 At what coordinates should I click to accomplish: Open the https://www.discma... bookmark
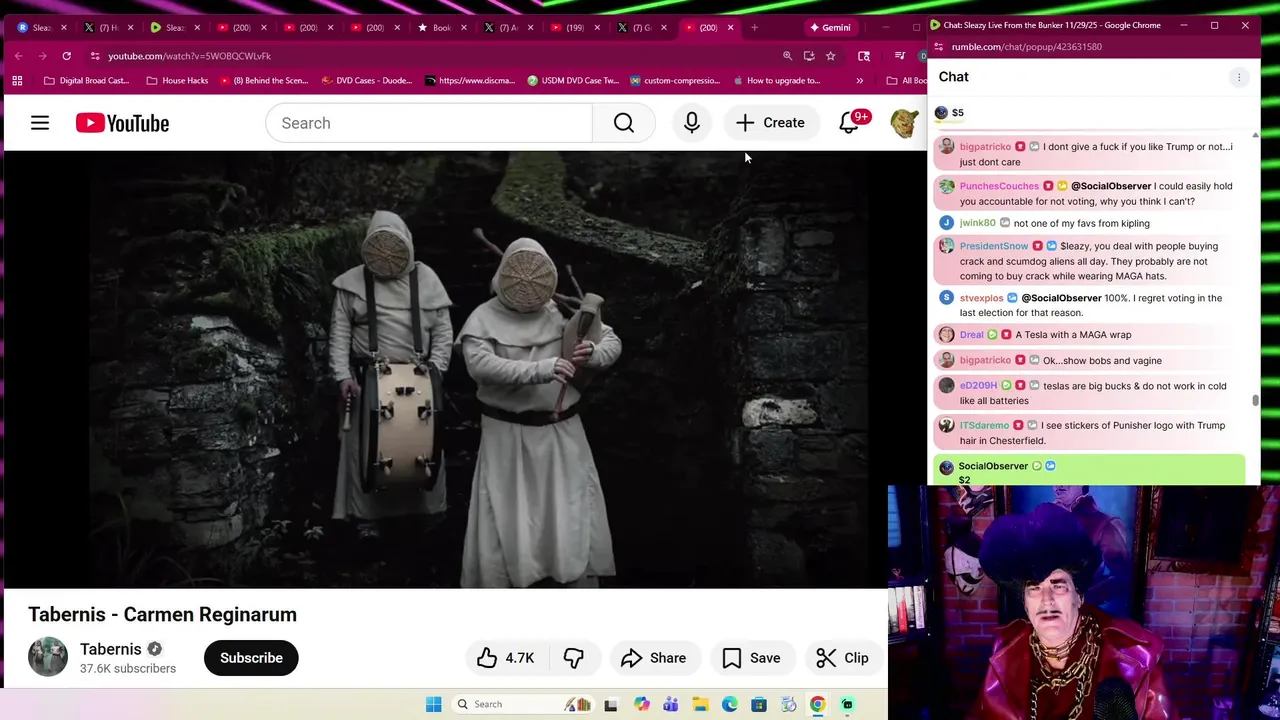(470, 80)
